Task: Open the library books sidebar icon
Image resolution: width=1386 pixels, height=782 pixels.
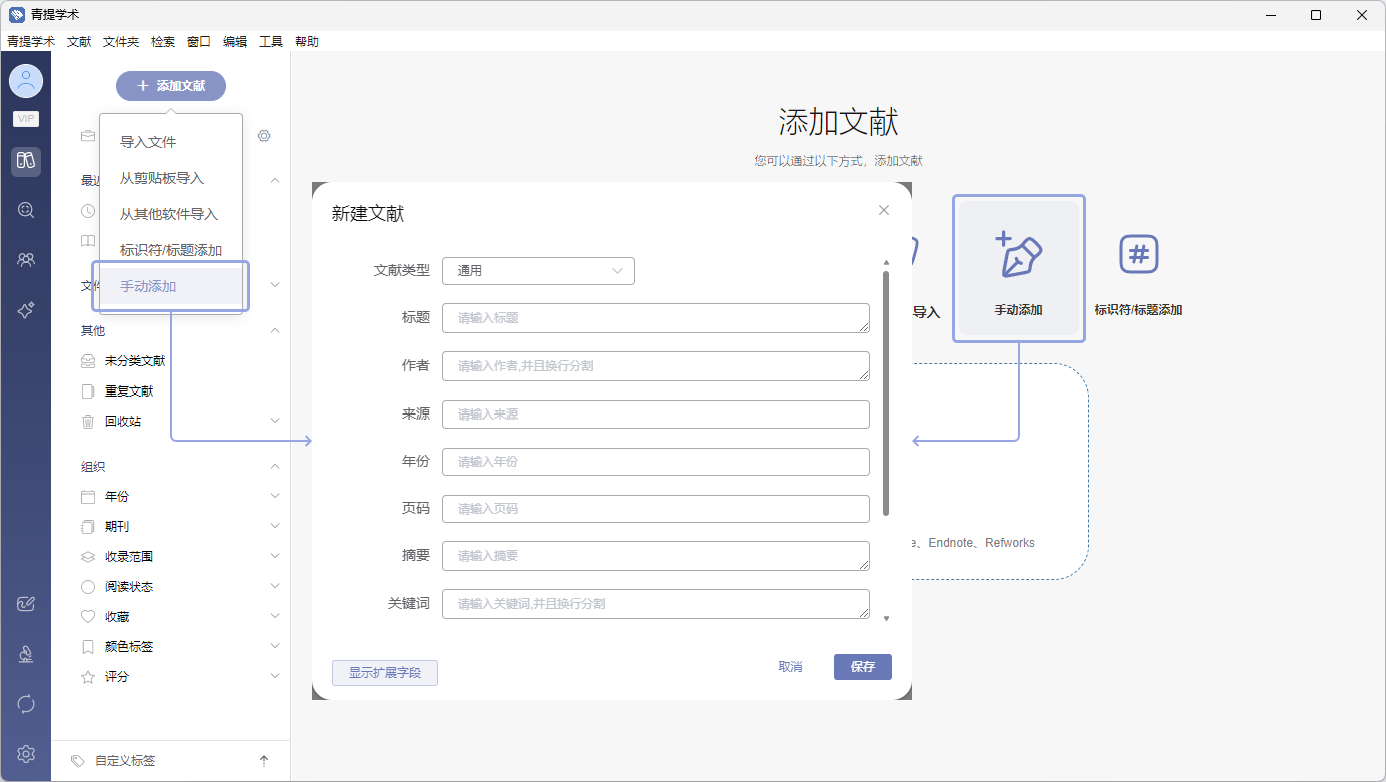Action: tap(26, 161)
